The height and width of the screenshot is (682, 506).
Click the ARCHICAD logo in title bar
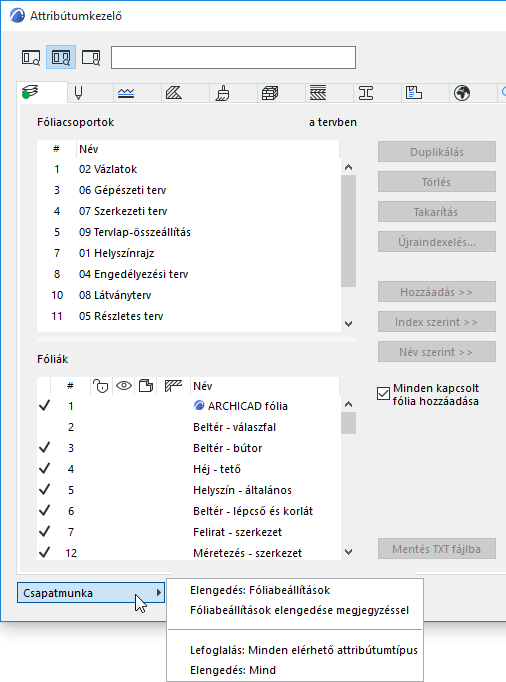pyautogui.click(x=17, y=16)
